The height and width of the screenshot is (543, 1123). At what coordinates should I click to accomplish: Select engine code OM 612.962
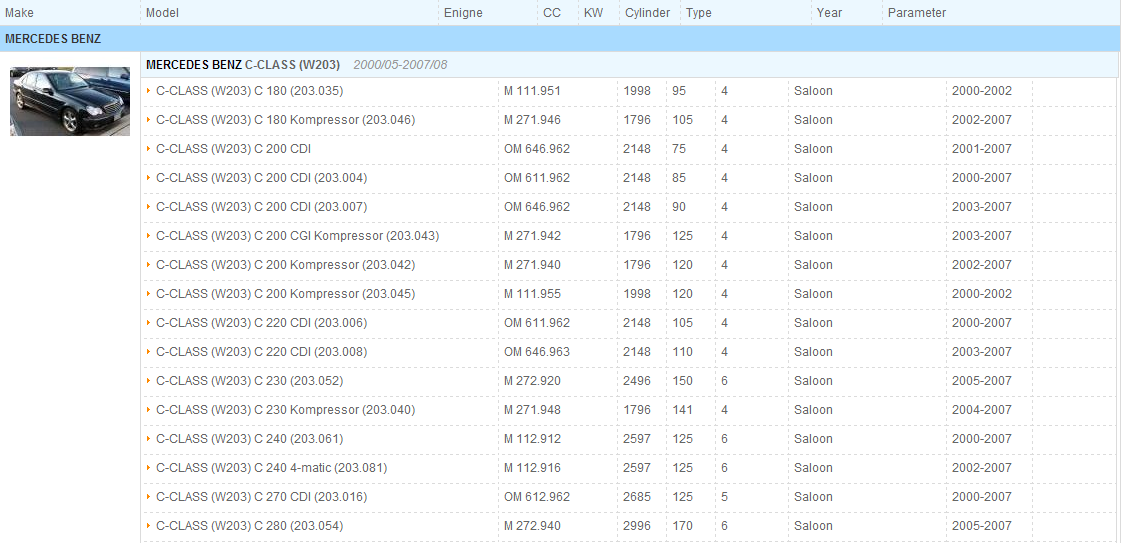[537, 497]
